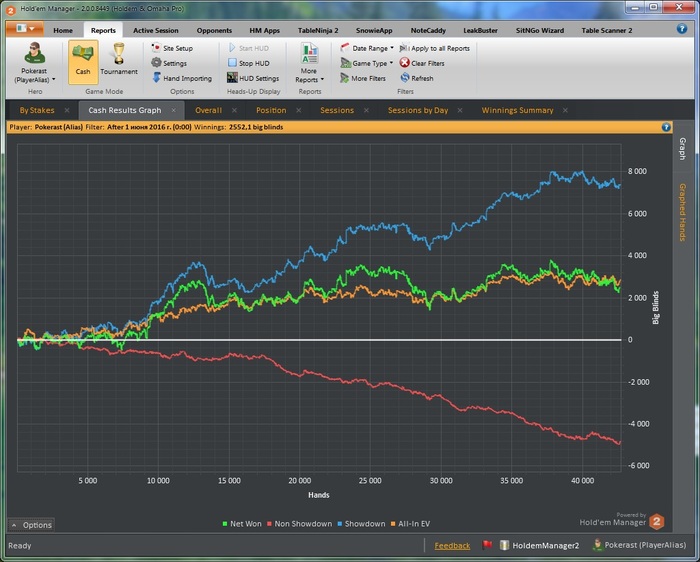Close the By Stakes tab
This screenshot has height=562, width=700.
coord(67,110)
